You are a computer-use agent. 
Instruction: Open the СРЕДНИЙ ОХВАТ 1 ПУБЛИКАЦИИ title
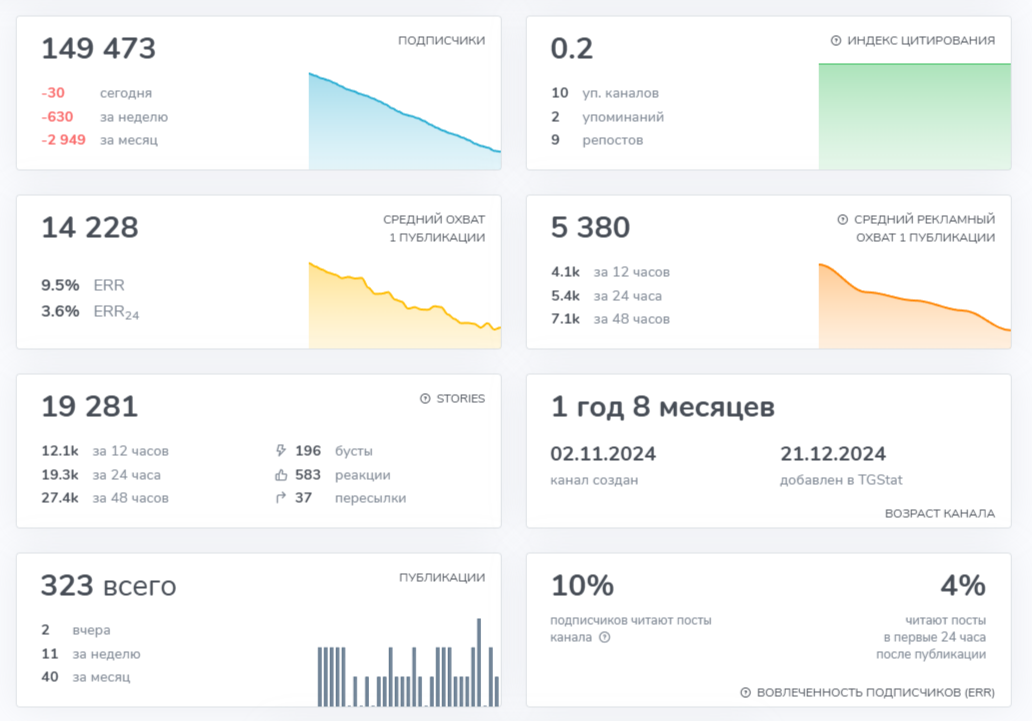pyautogui.click(x=434, y=228)
